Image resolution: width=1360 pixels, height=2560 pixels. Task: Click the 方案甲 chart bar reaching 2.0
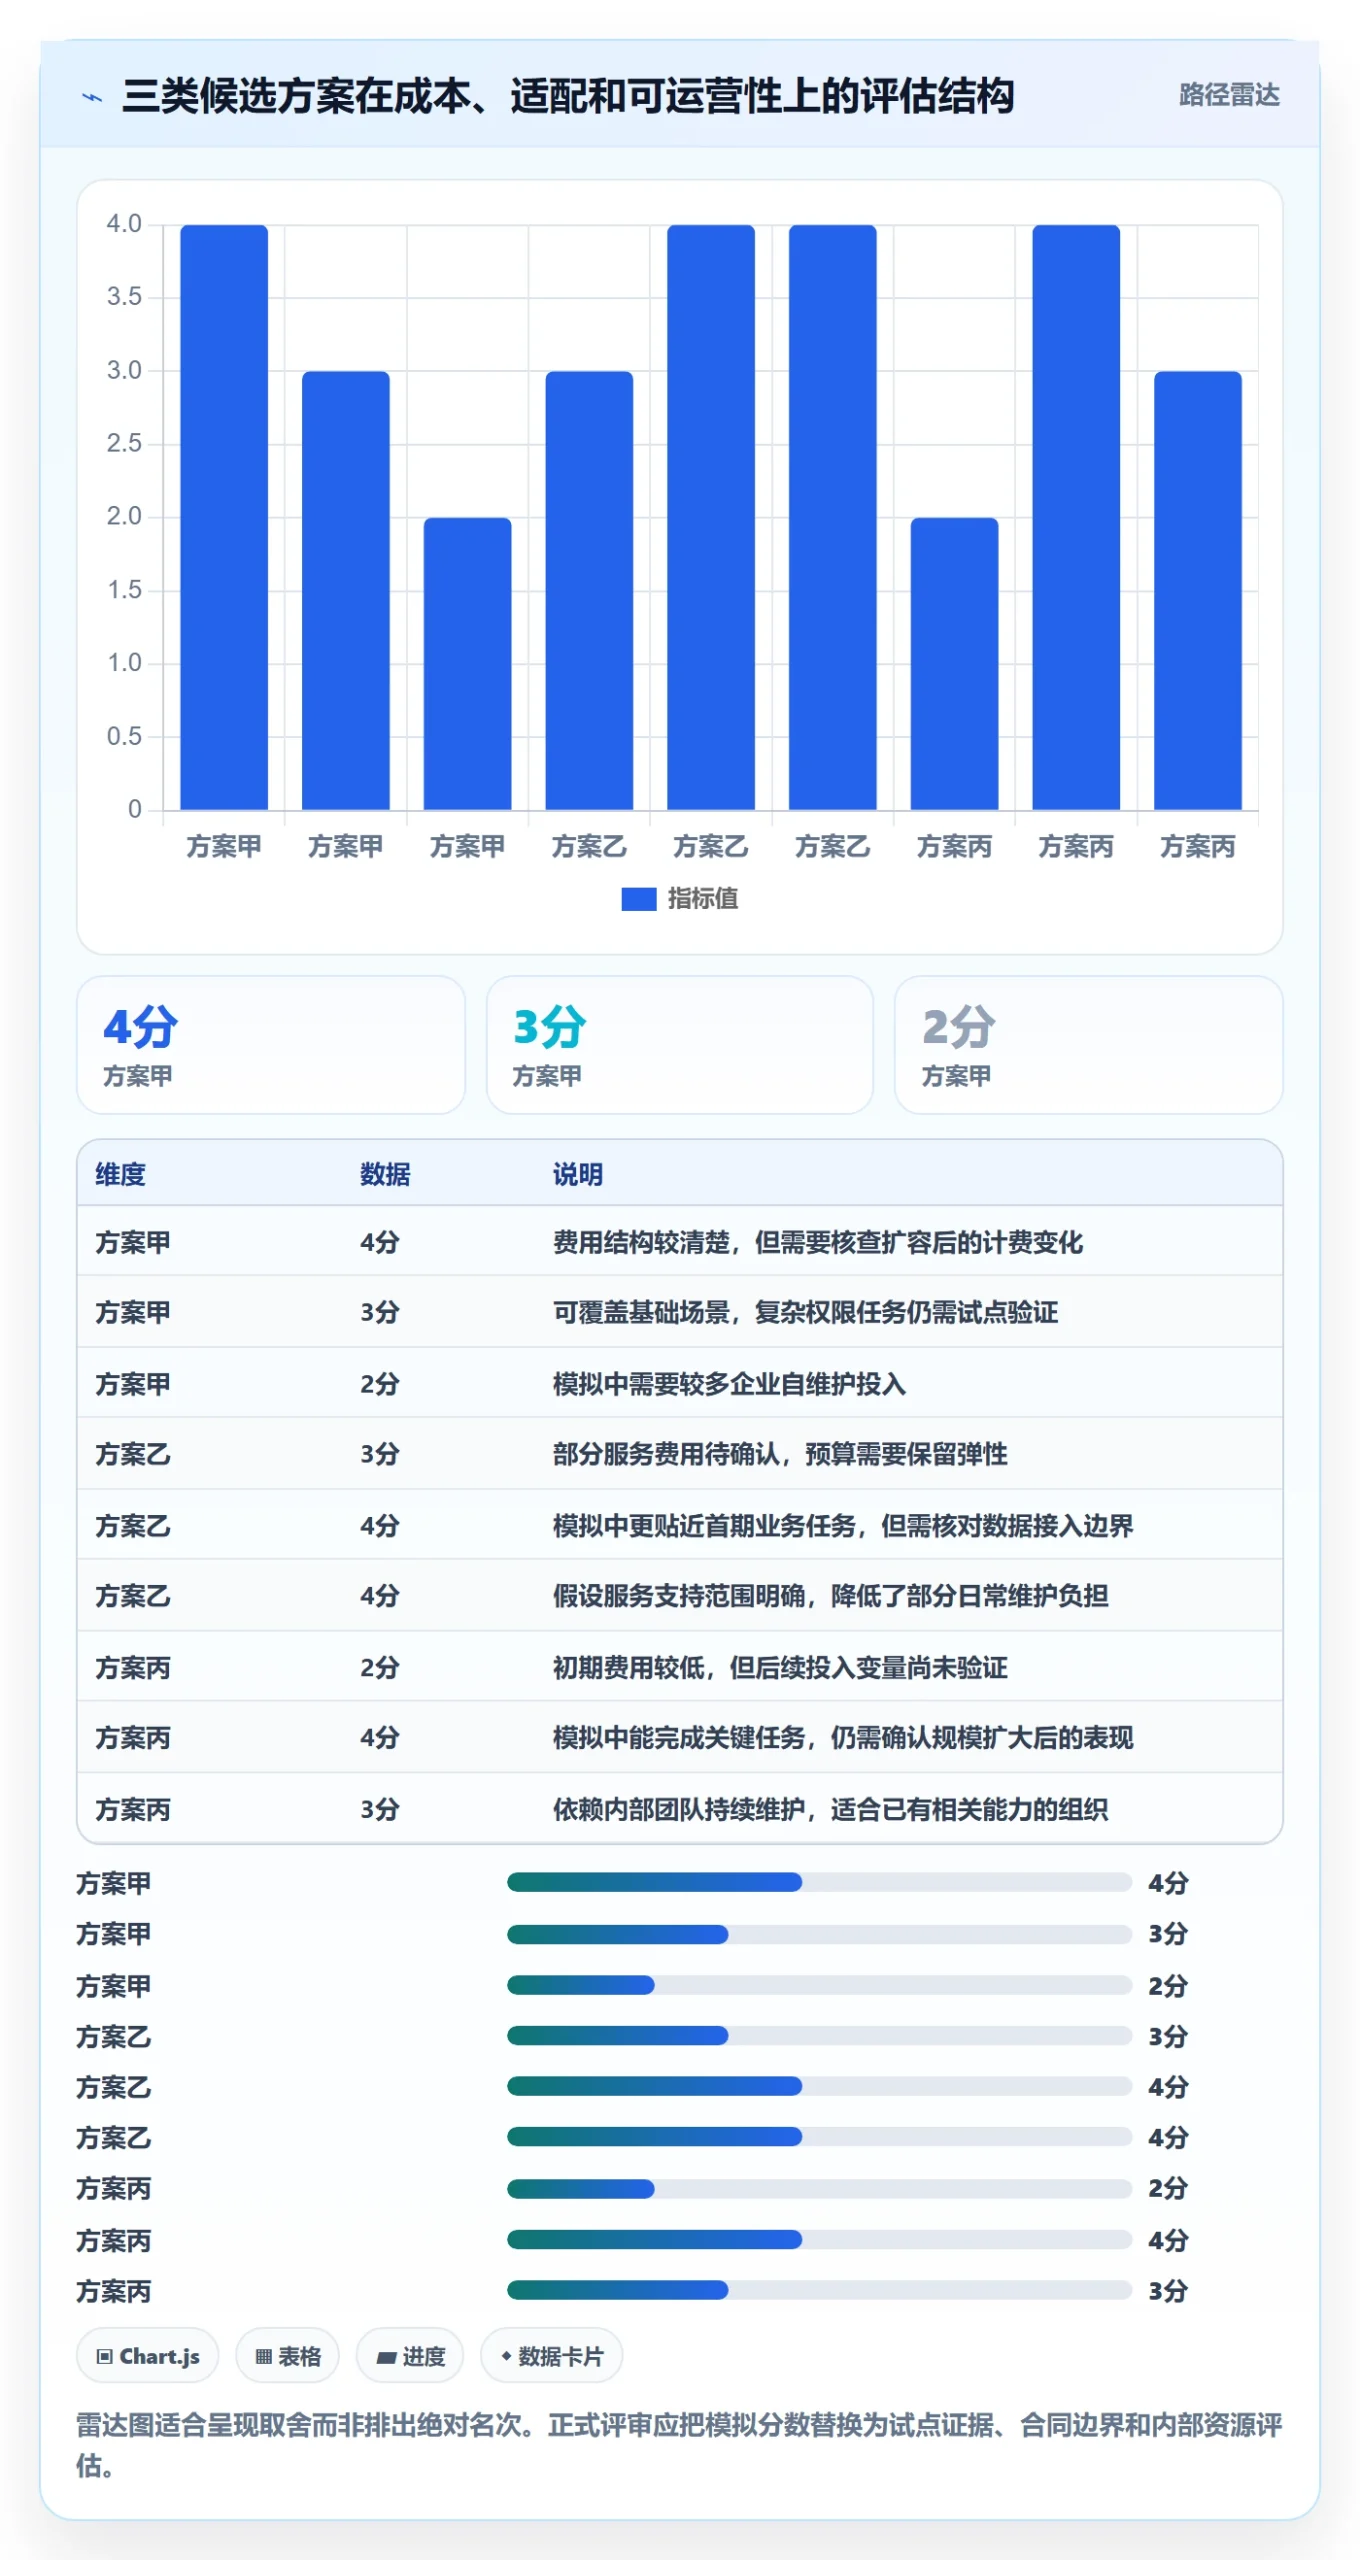click(x=467, y=663)
